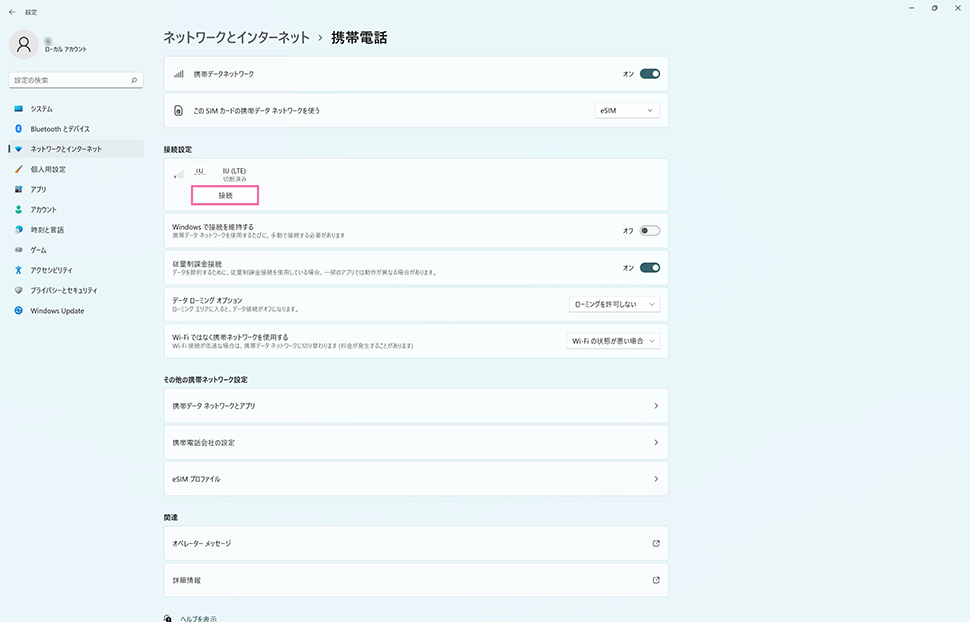Viewport: 970px width, 622px height.
Task: Click the search magnifier icon in the sidebar
Action: [135, 79]
